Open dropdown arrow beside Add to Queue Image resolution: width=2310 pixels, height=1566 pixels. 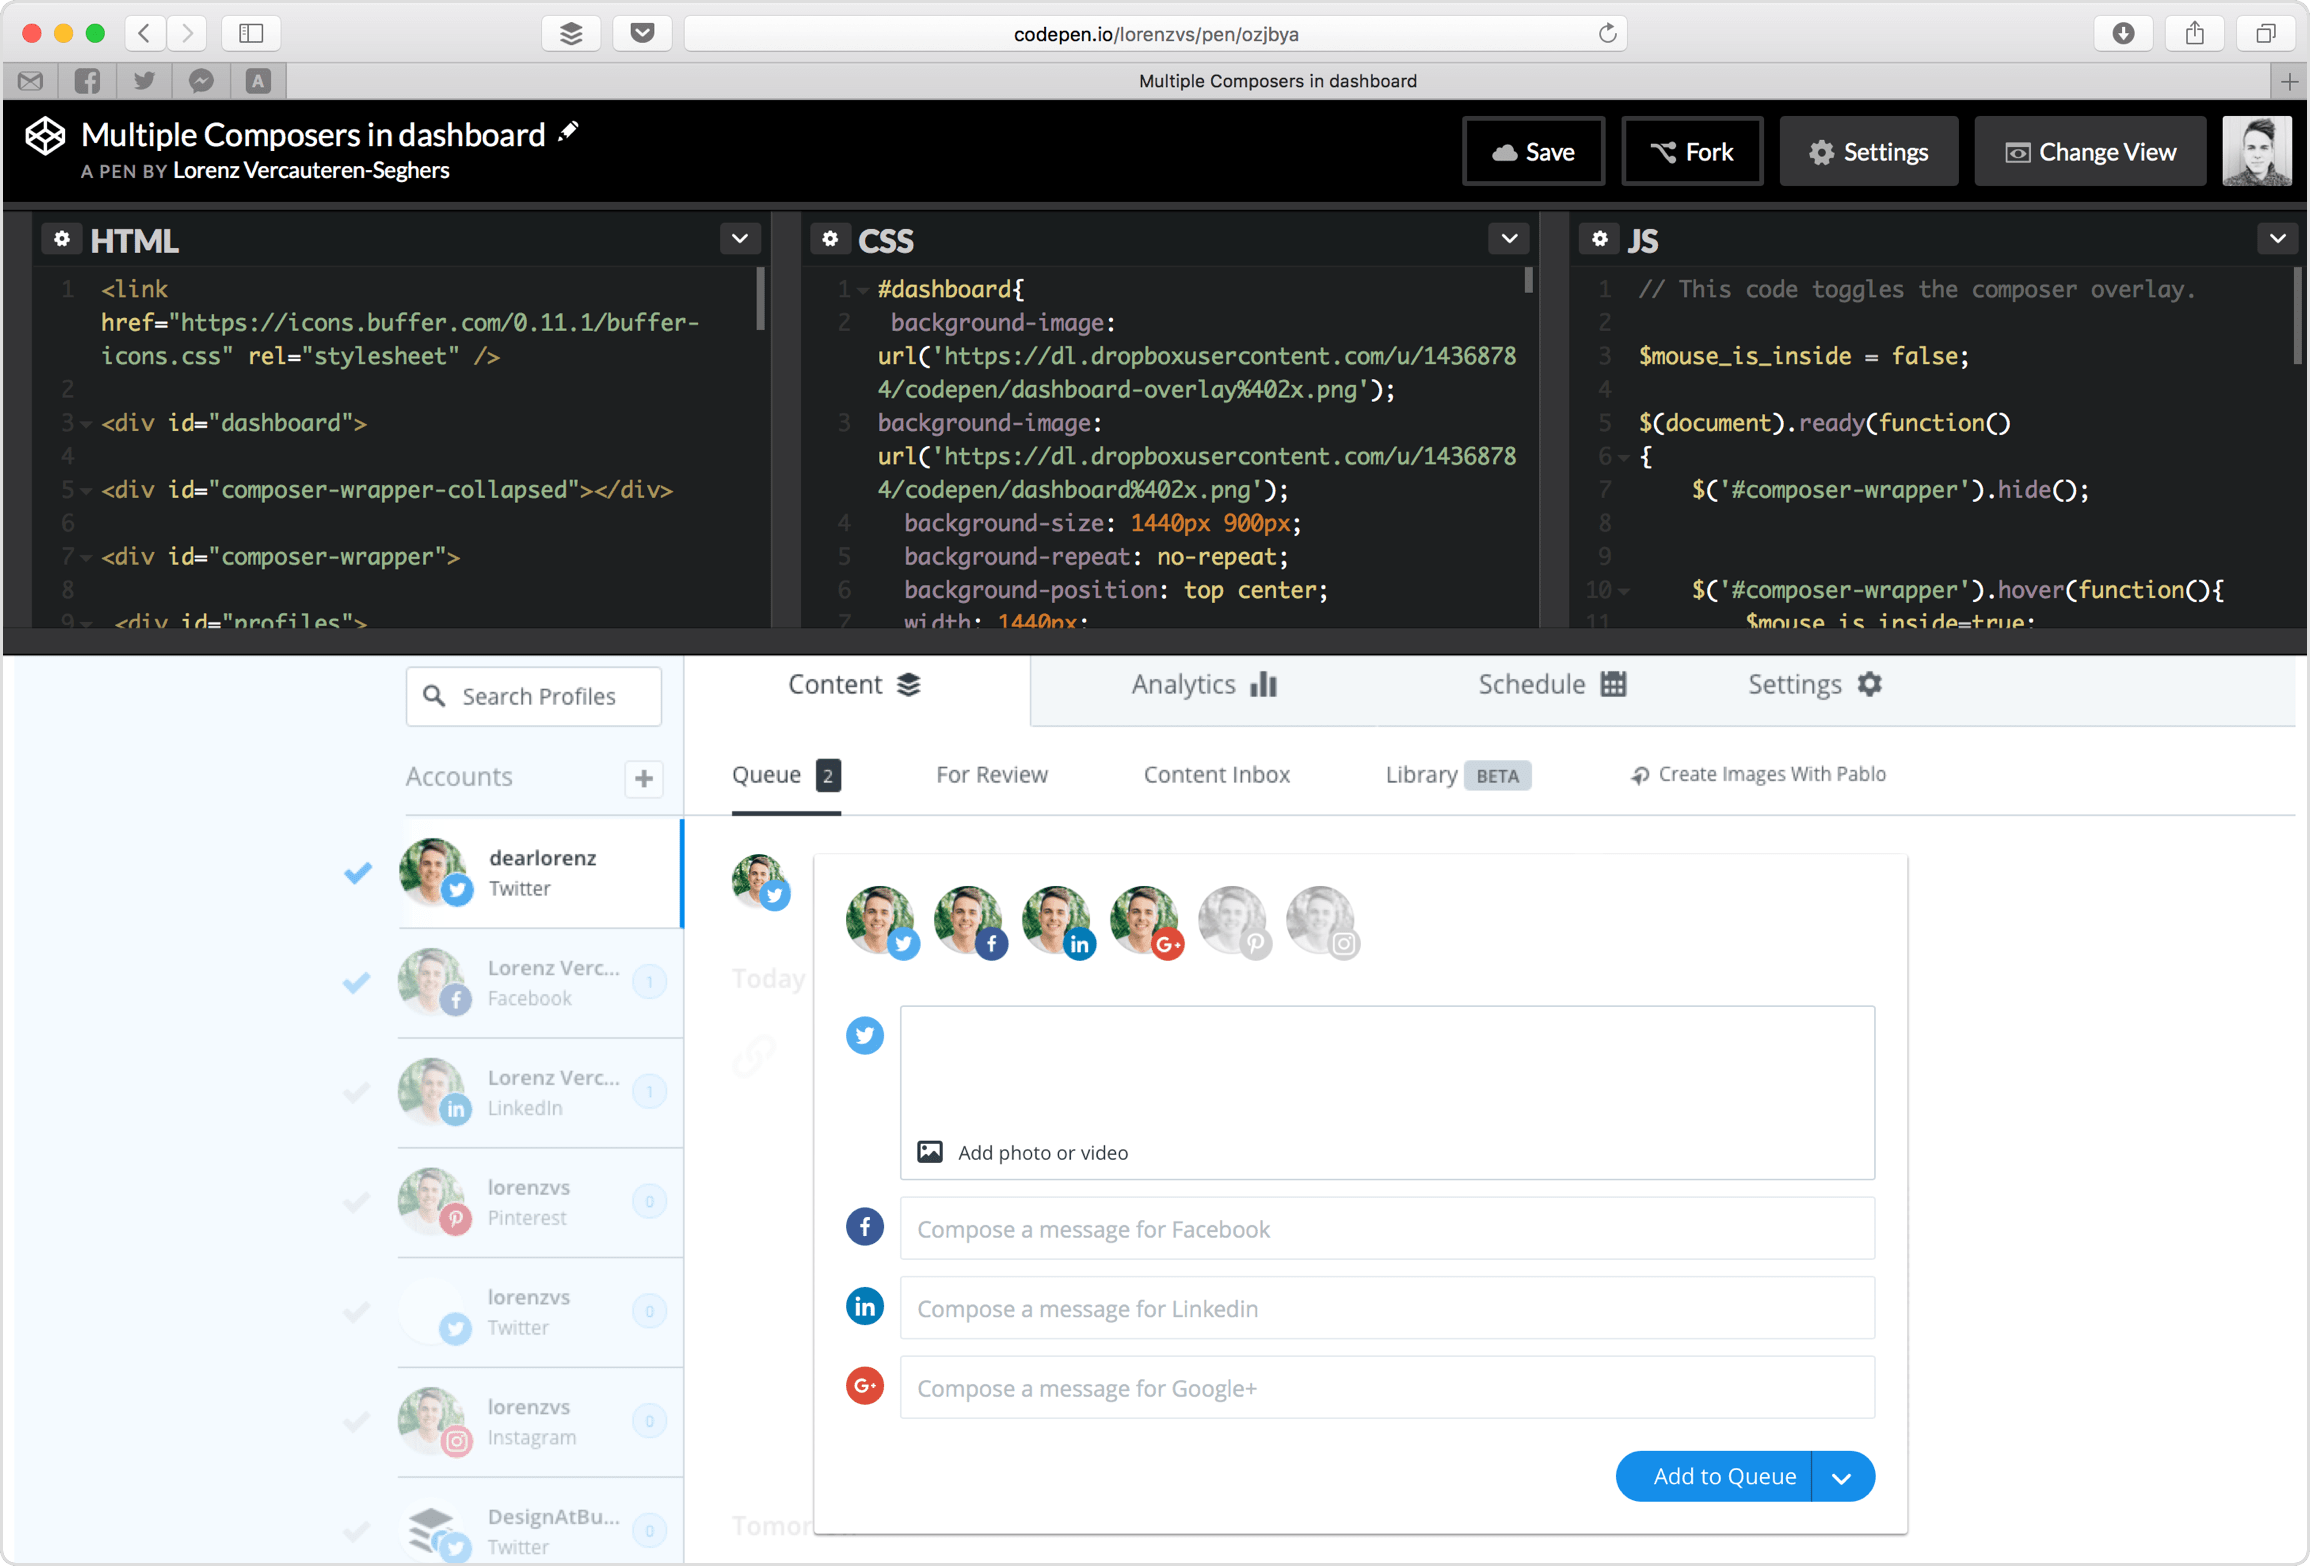tap(1841, 1476)
